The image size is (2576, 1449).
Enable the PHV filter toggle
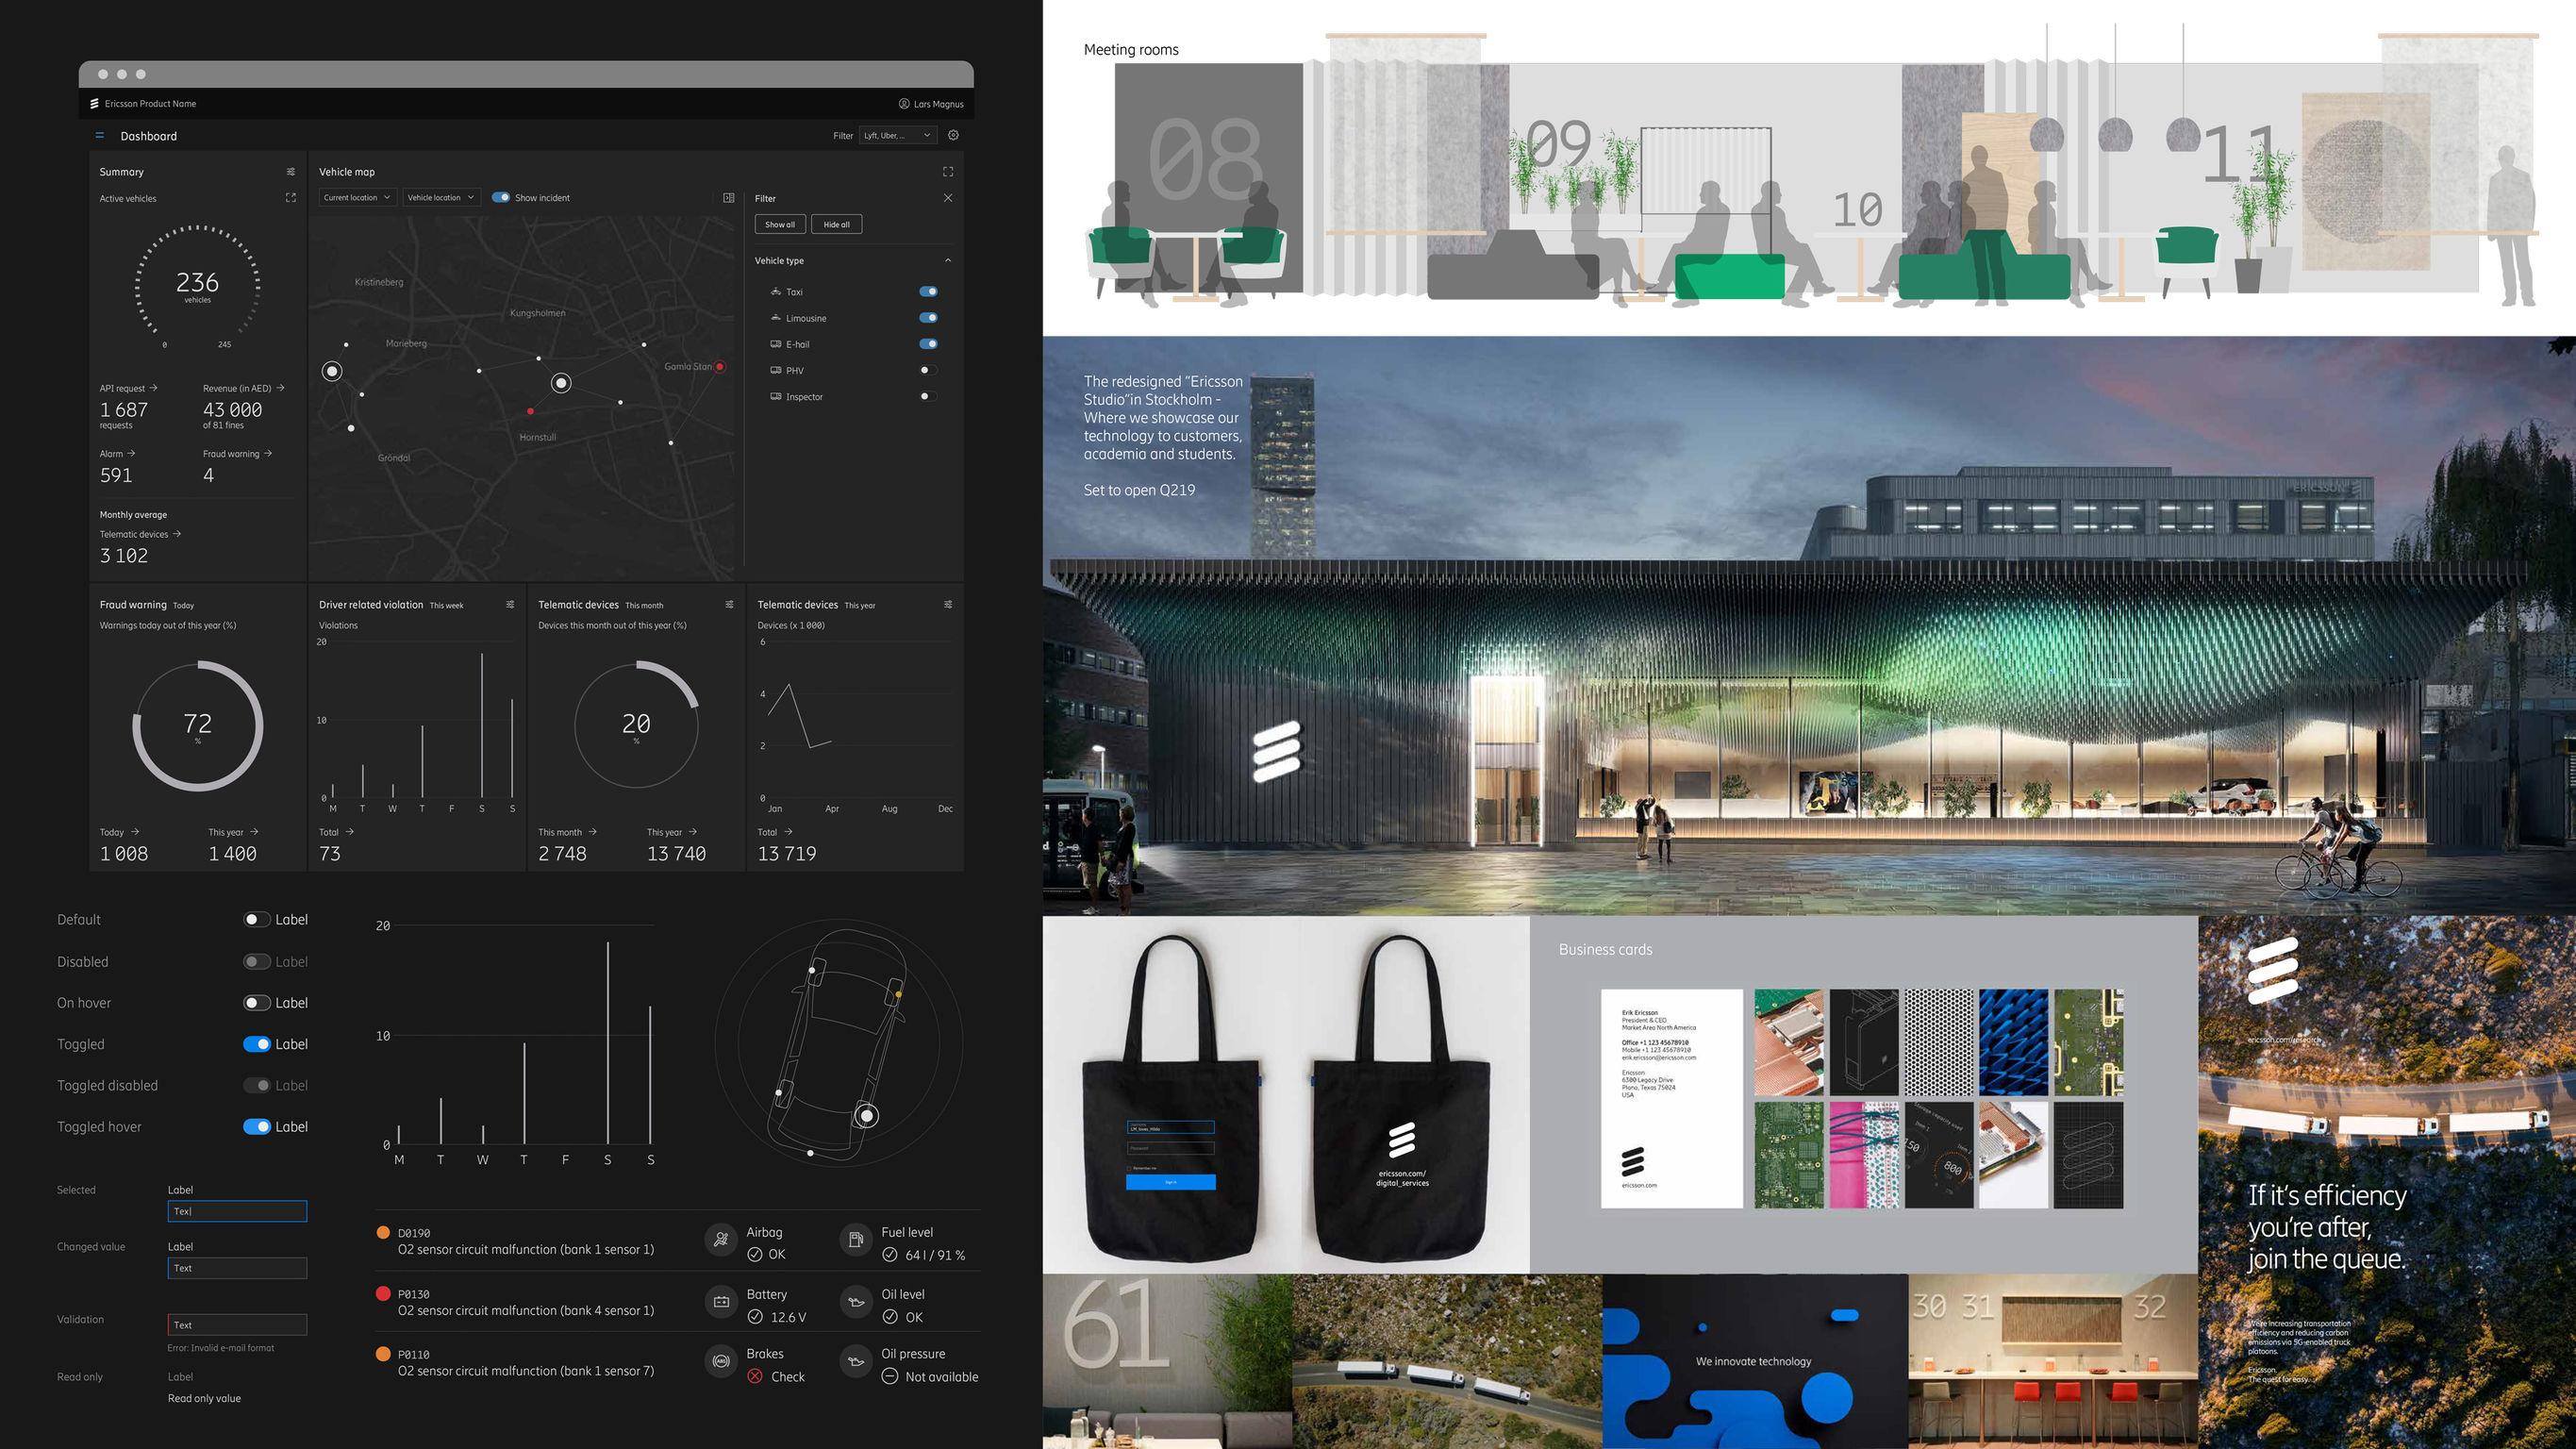(x=928, y=370)
